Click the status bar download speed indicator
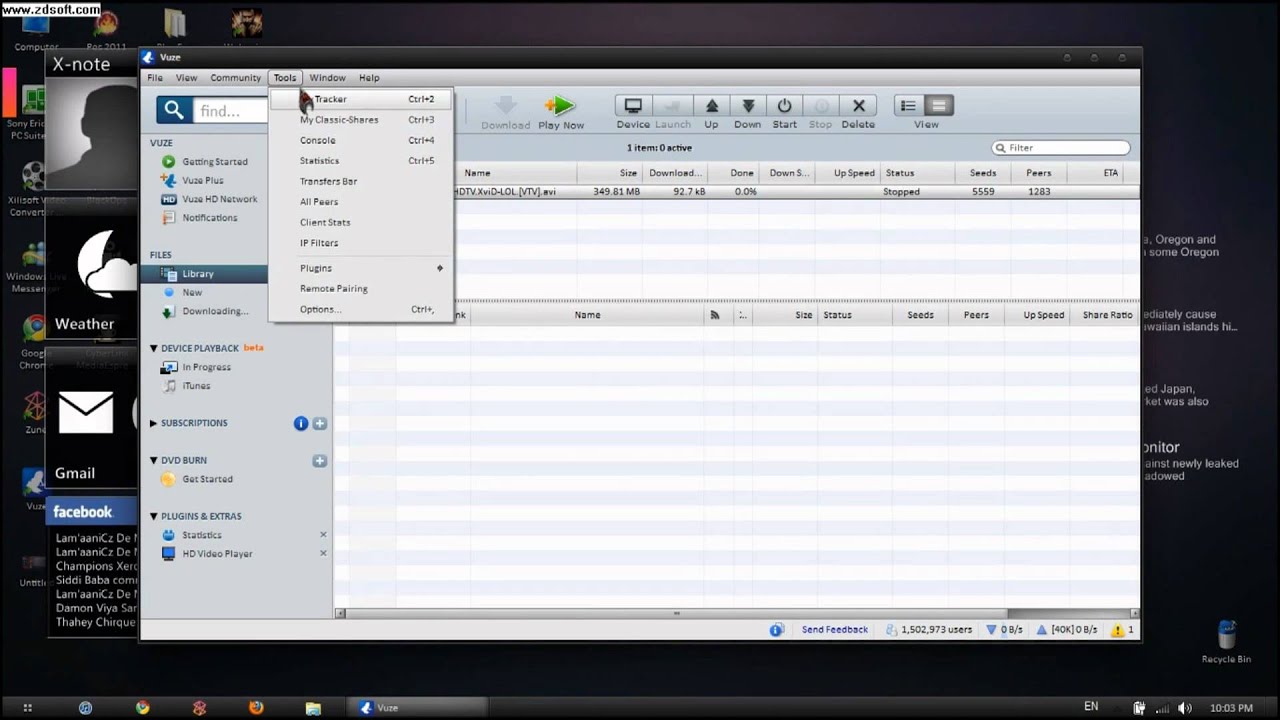 pos(1004,630)
